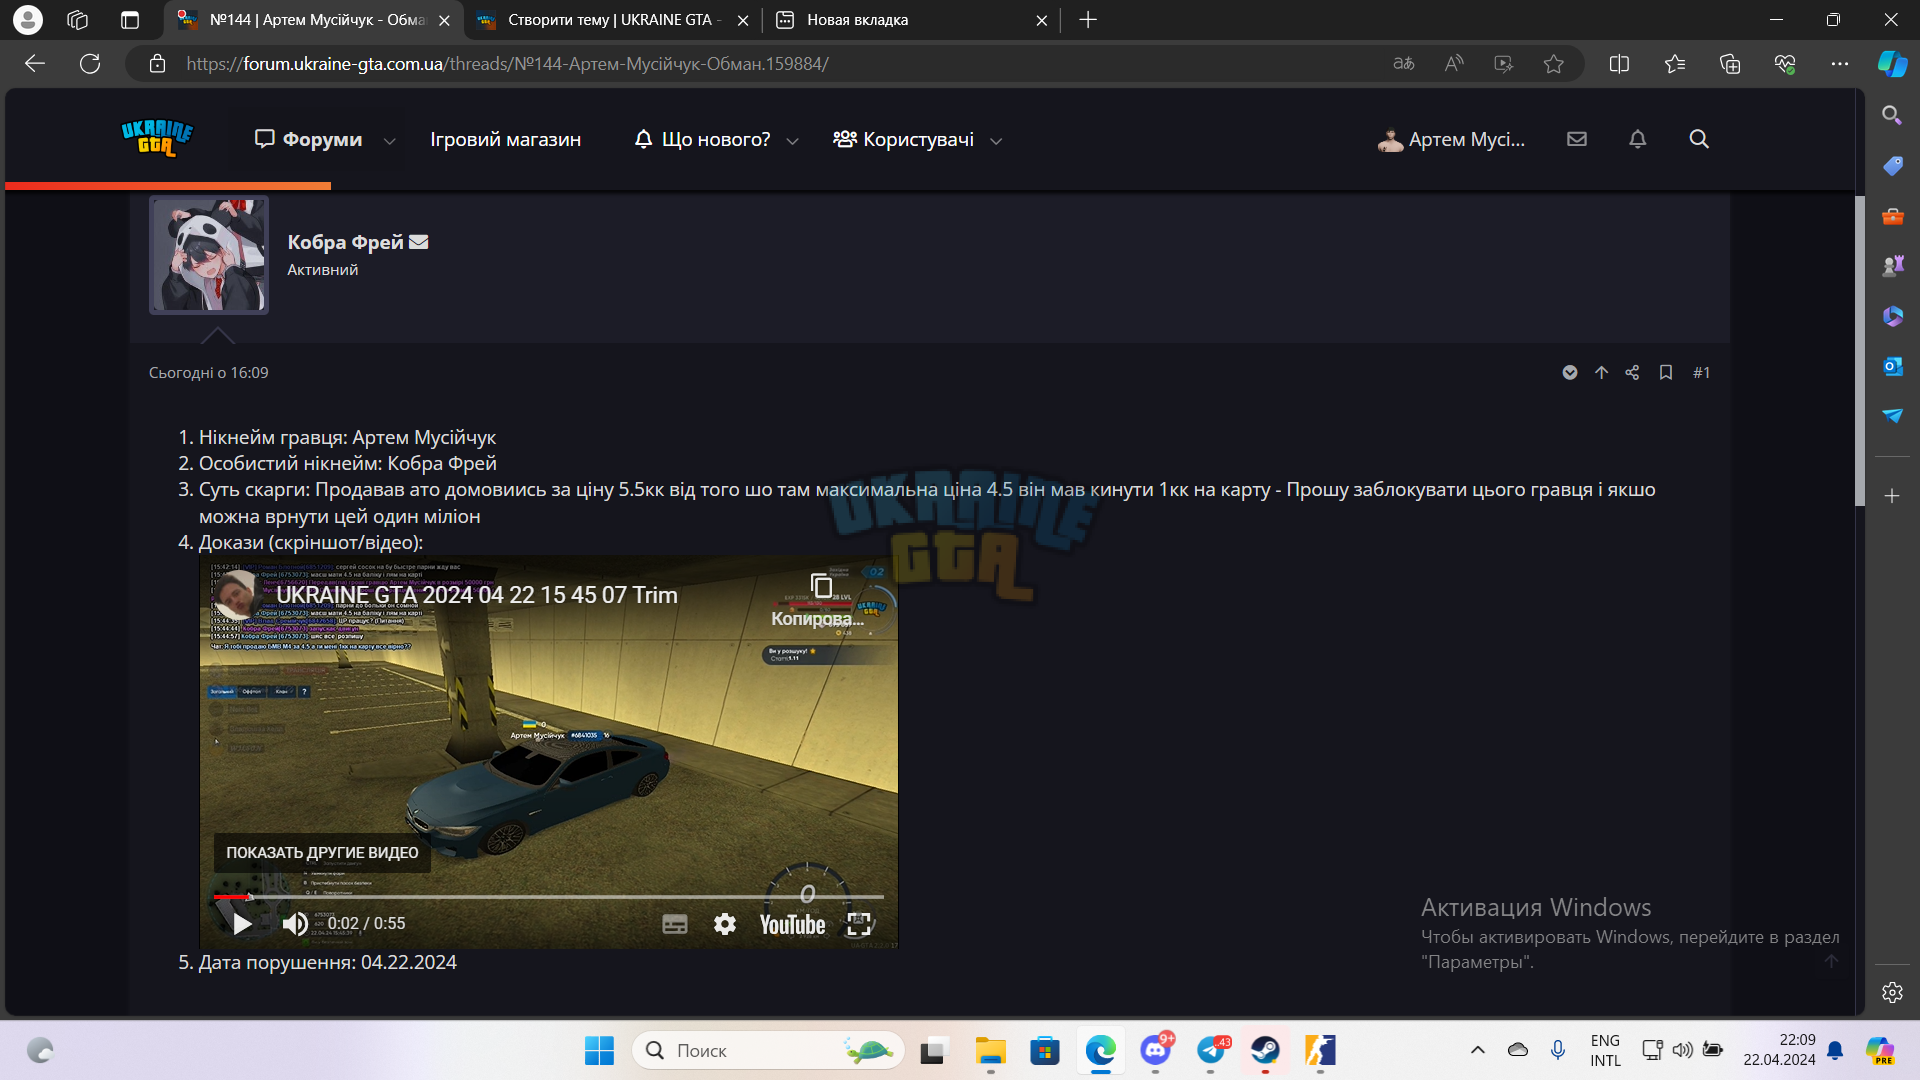Open Telegram from taskbar
Screen dimensions: 1920x1080
tap(1211, 1051)
